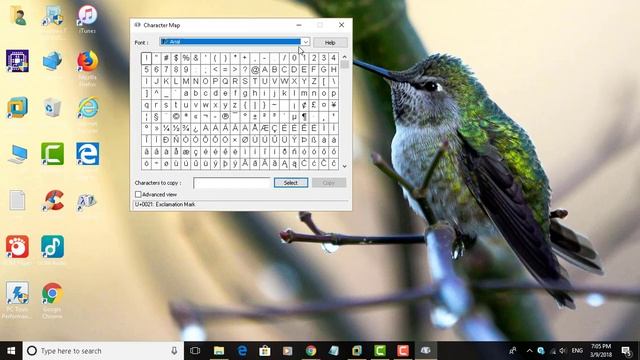Select the yen sign ¥ character
Image resolution: width=640 pixels, height=360 pixels.
click(x=333, y=105)
